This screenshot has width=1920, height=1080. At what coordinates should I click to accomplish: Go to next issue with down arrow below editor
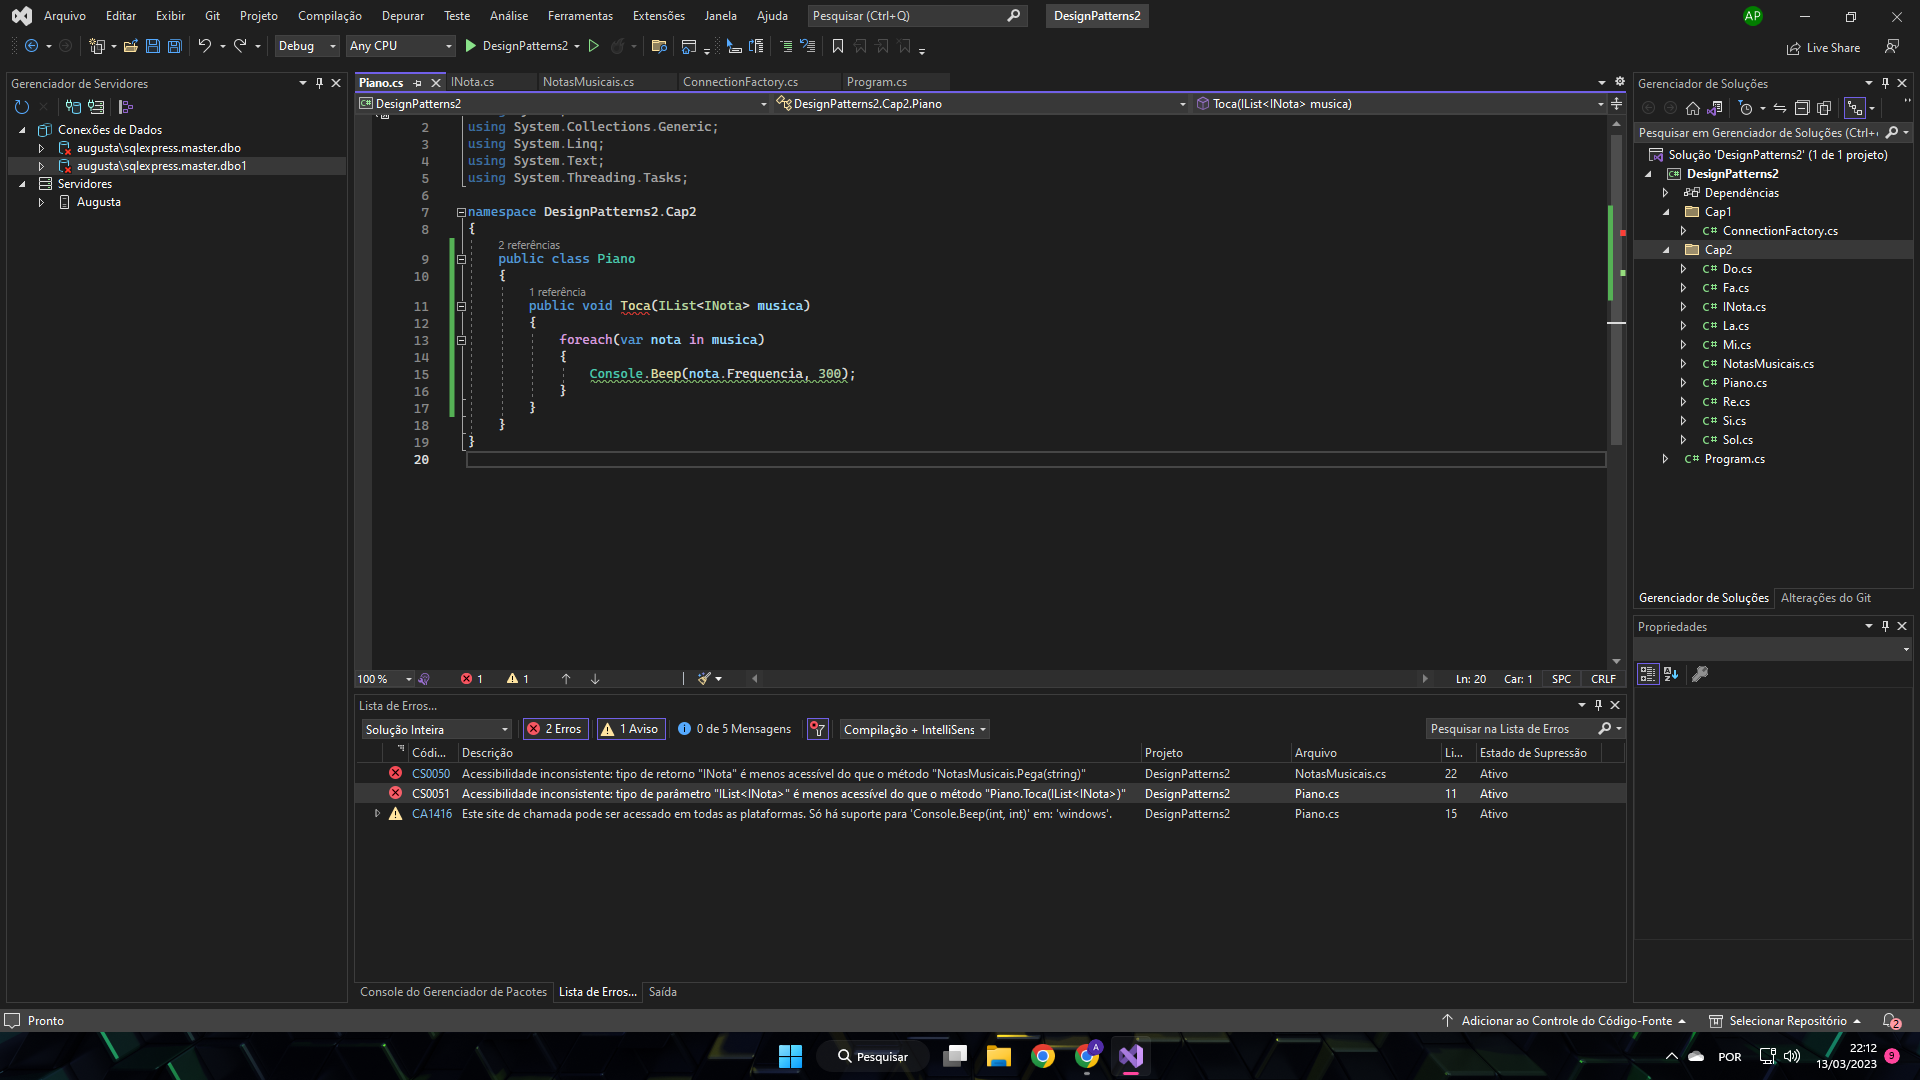click(x=595, y=679)
